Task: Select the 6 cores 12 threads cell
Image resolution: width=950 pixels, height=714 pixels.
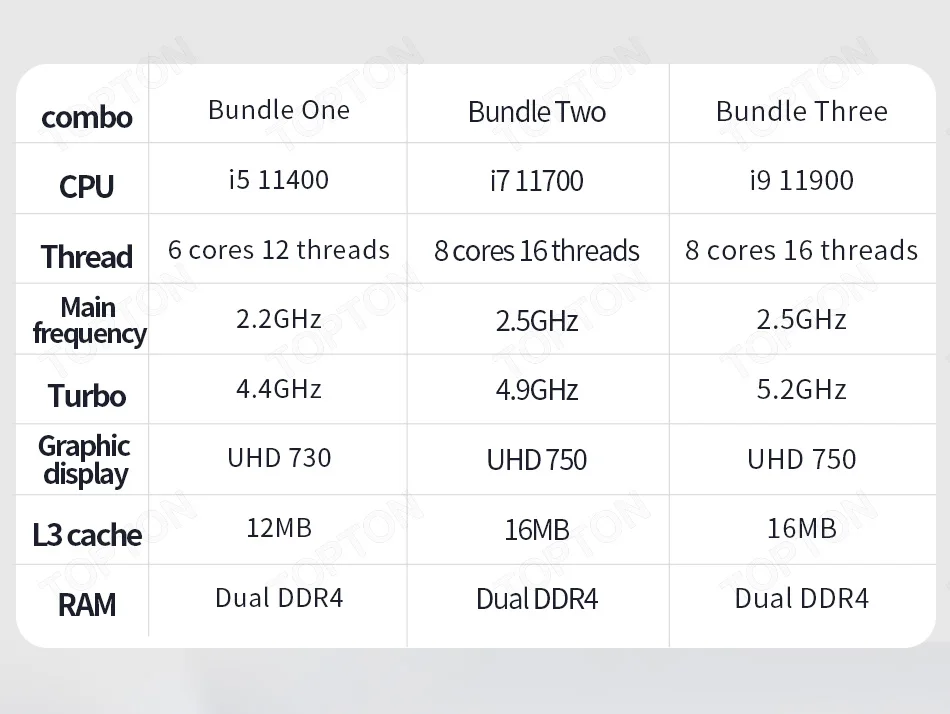Action: point(279,250)
